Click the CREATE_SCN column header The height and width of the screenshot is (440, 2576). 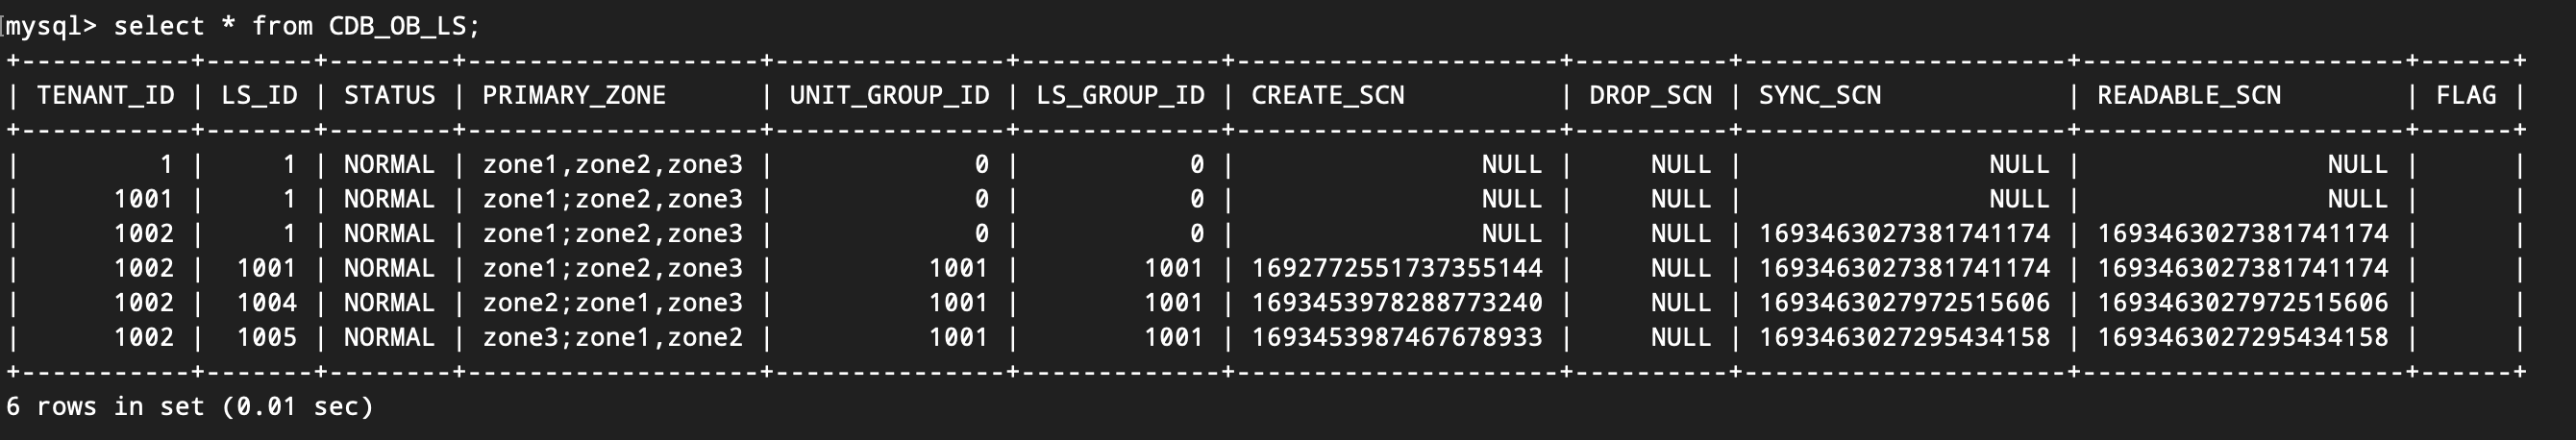point(1328,96)
